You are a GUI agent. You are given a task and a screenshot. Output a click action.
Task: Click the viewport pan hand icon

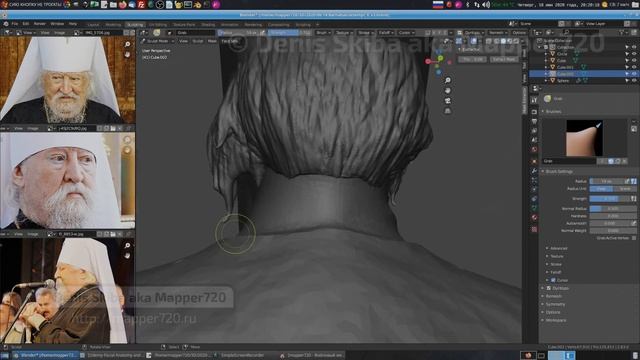point(448,90)
